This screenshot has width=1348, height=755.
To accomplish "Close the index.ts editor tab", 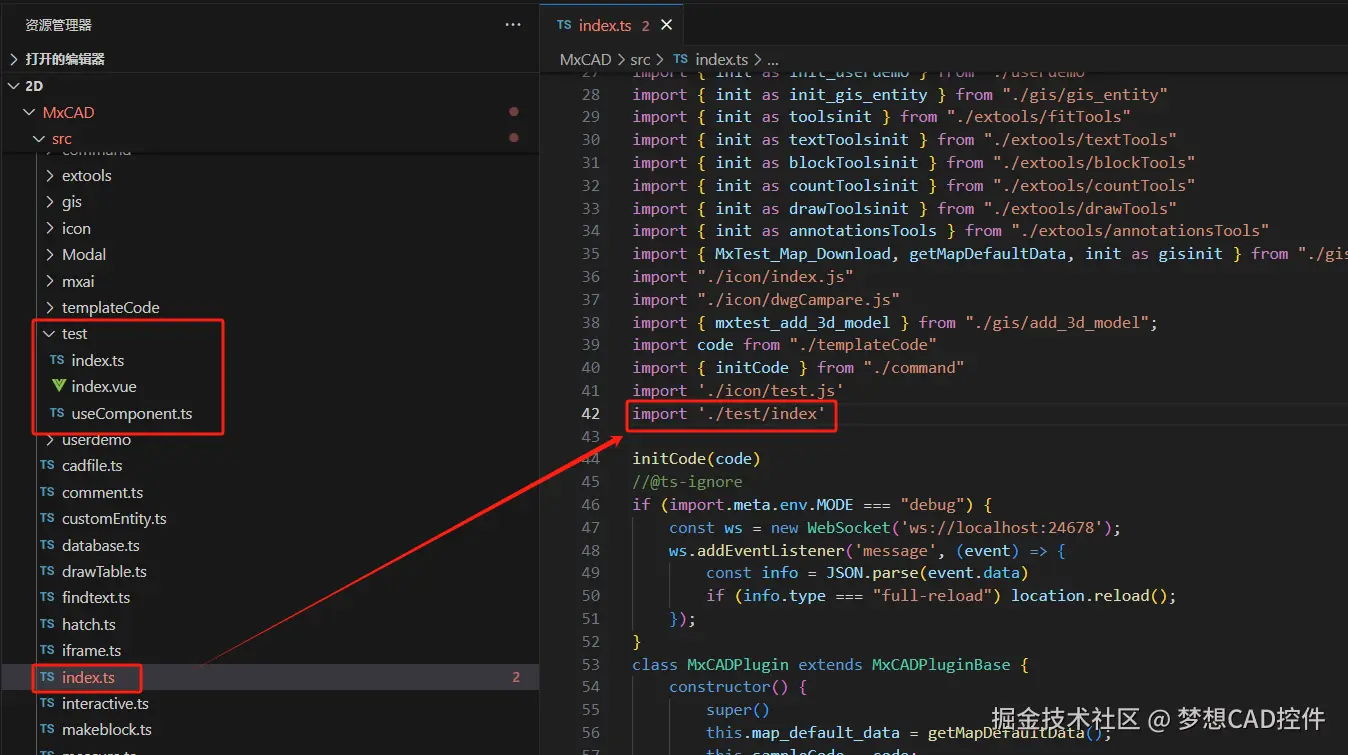I will 667,25.
